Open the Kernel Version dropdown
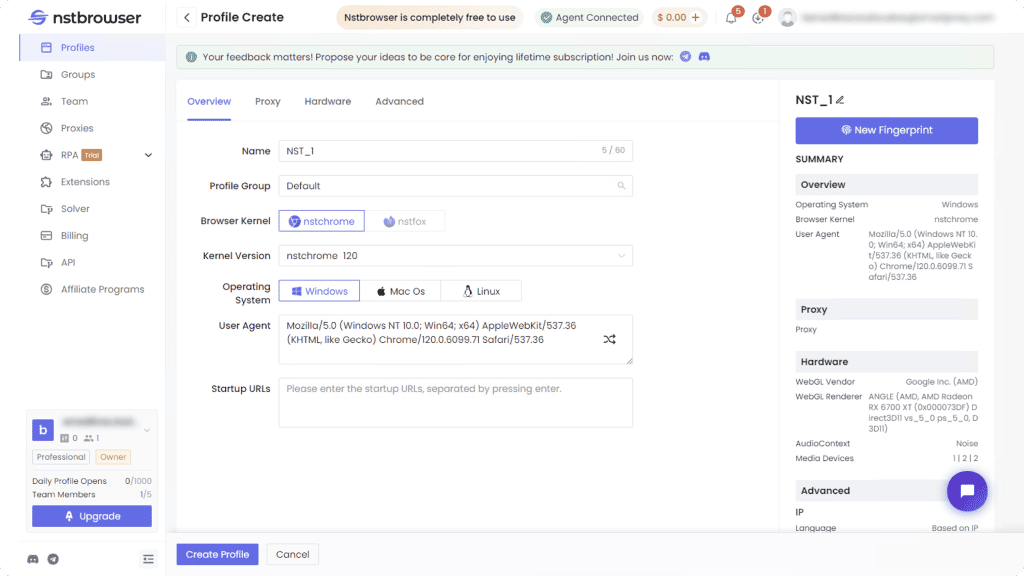This screenshot has height=576, width=1024. [x=455, y=256]
